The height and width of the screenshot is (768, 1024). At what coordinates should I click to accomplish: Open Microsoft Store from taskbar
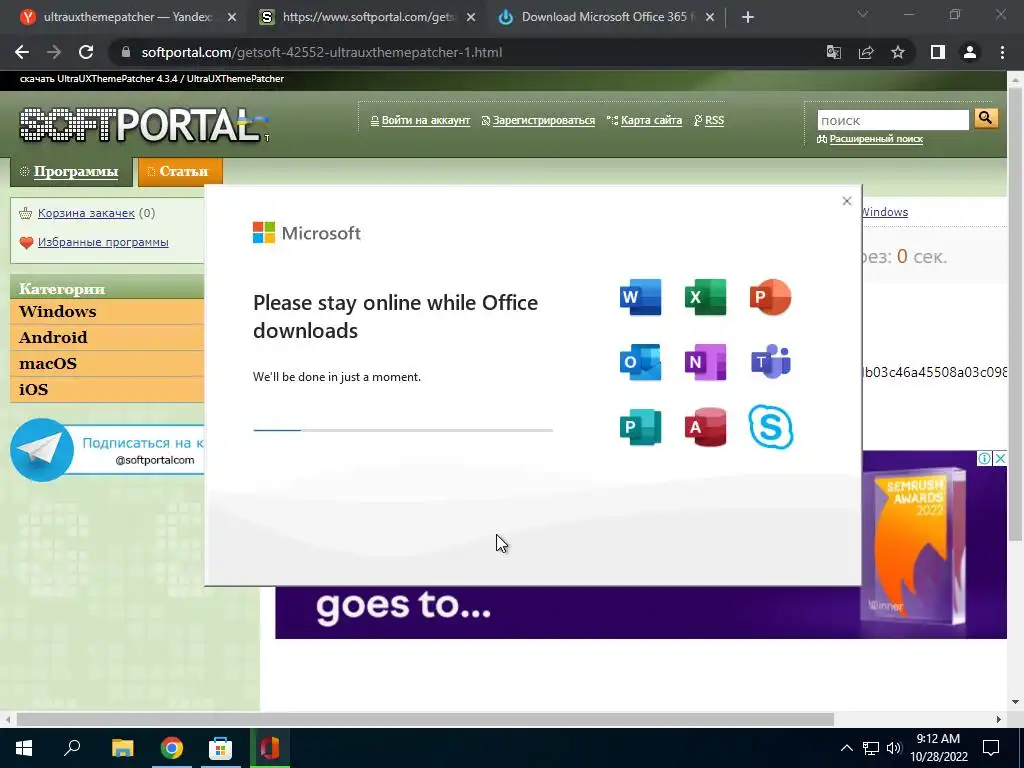coord(220,748)
